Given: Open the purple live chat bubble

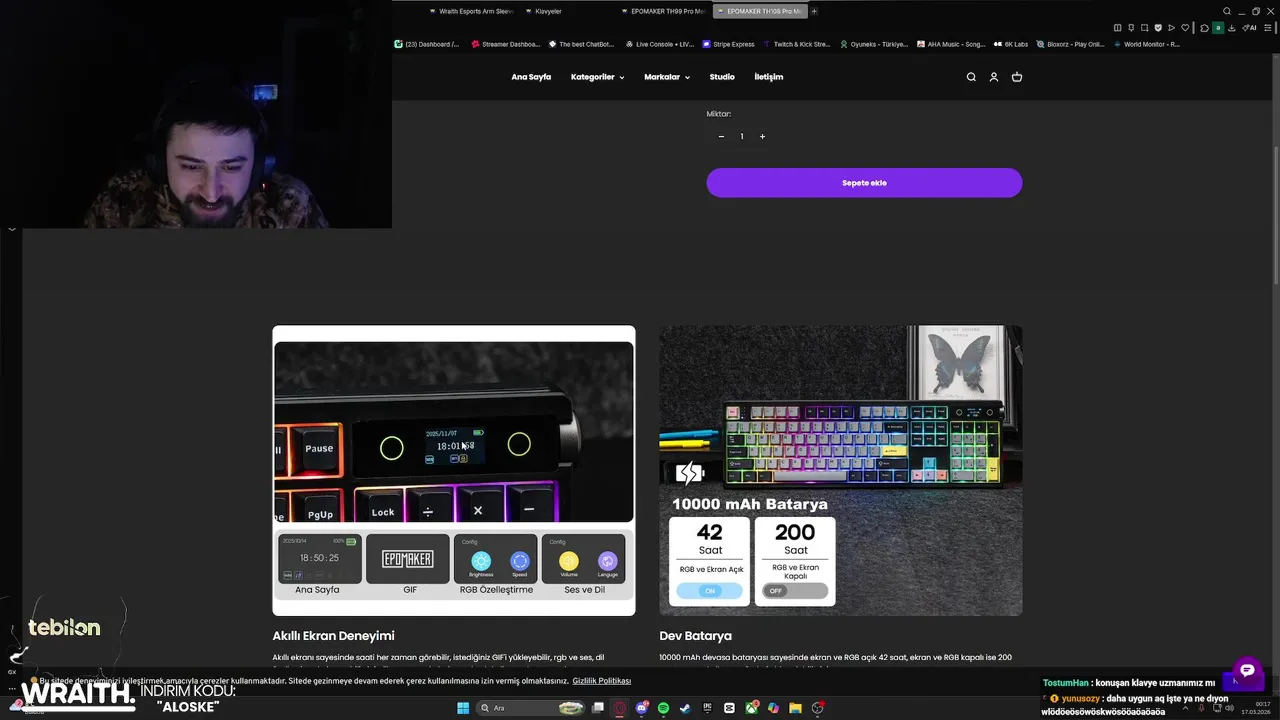Looking at the screenshot, I should coord(1246,671).
